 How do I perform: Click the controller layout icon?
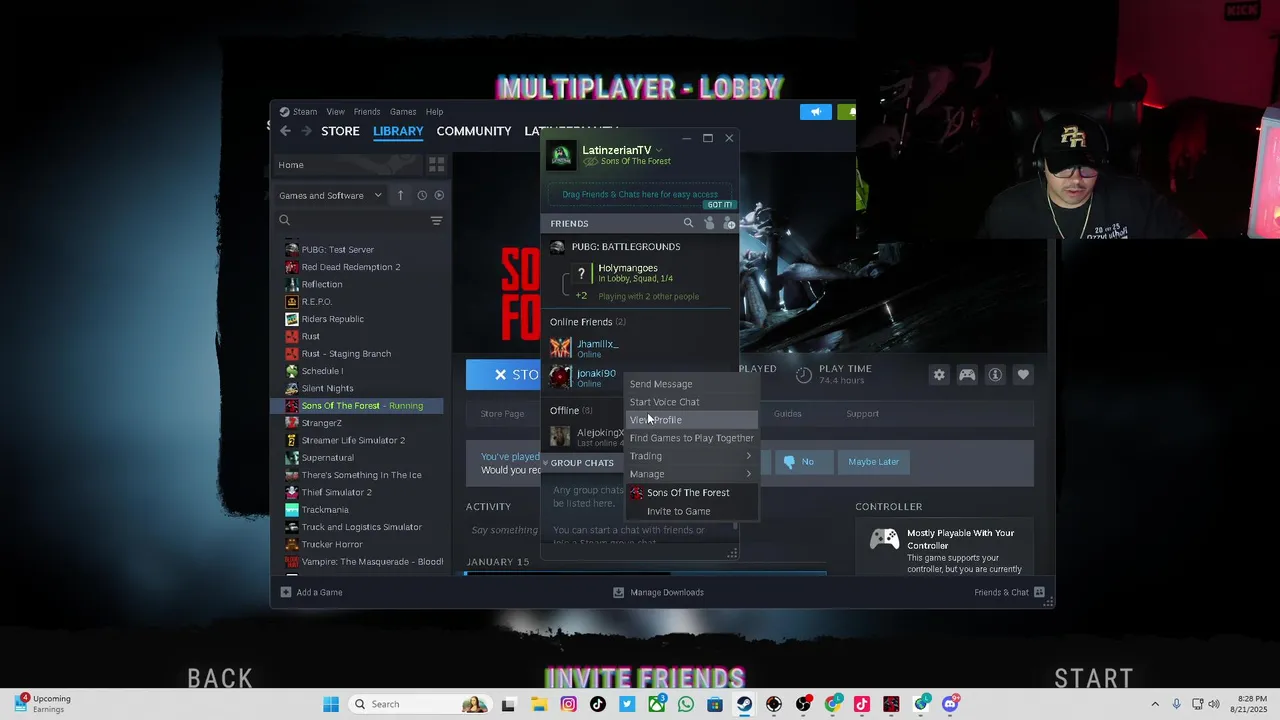pyautogui.click(x=967, y=375)
